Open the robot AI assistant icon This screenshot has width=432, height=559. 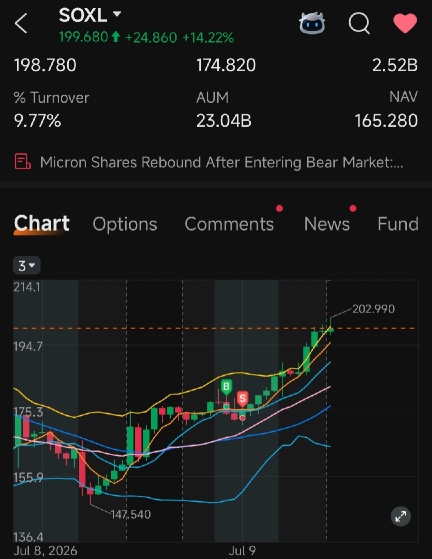tap(312, 24)
